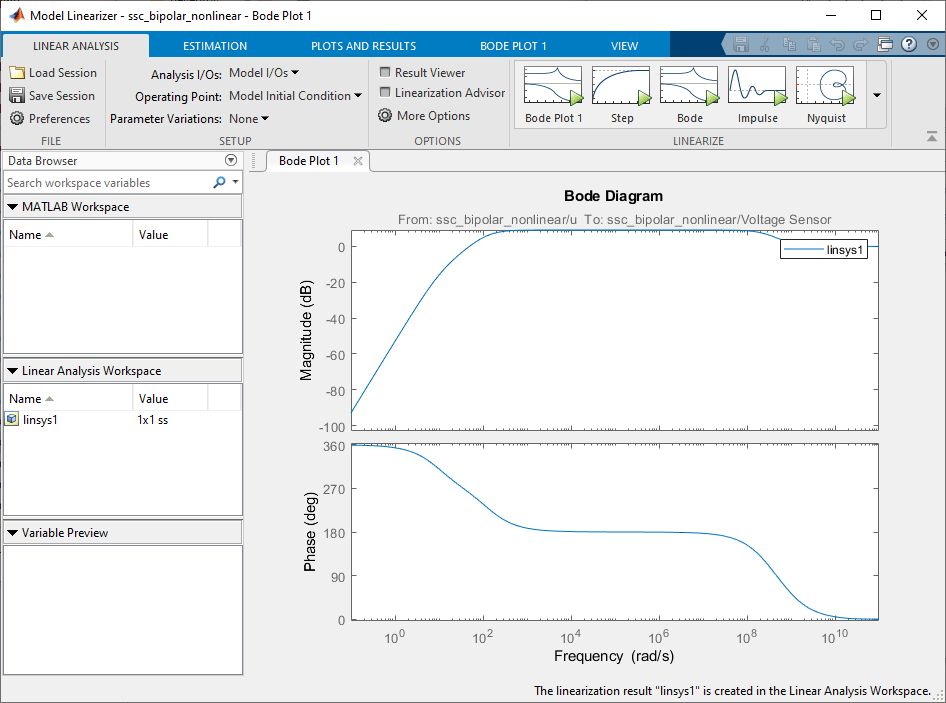This screenshot has width=946, height=703.
Task: Open the Help question mark icon
Action: coord(909,45)
